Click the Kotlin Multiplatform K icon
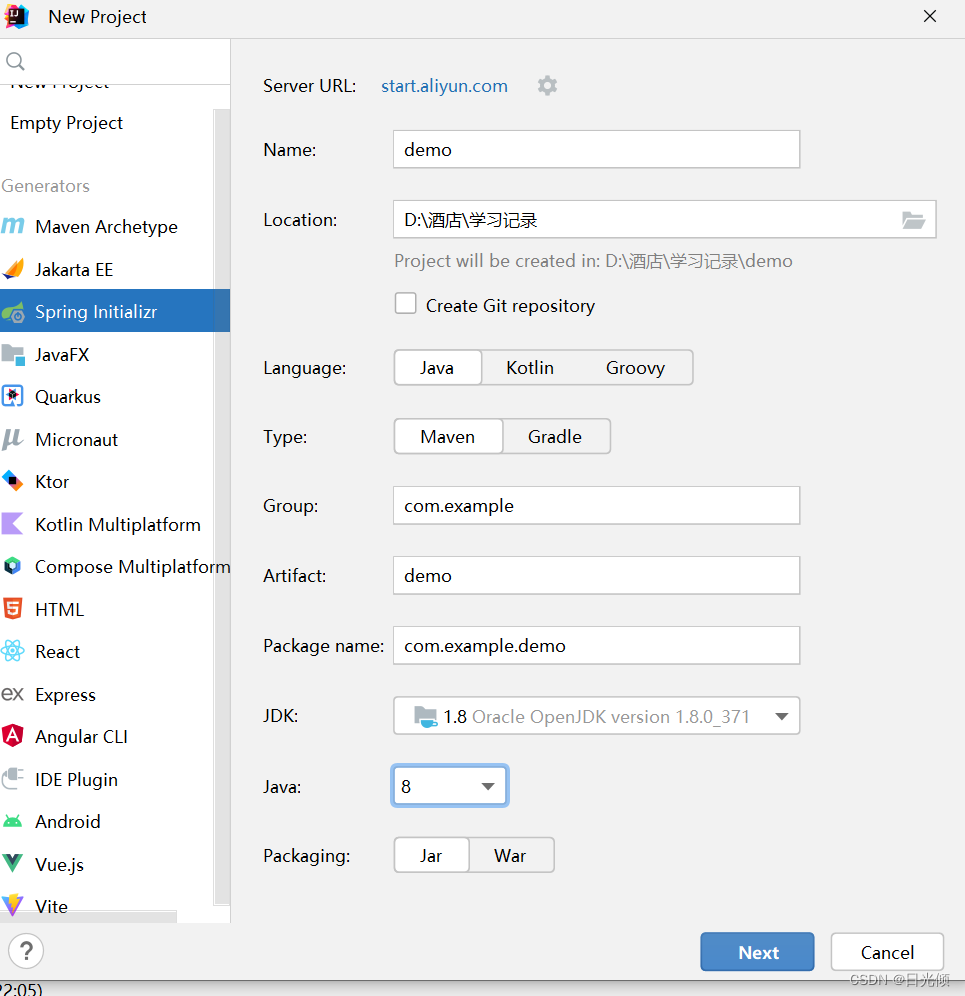965x996 pixels. click(x=13, y=524)
